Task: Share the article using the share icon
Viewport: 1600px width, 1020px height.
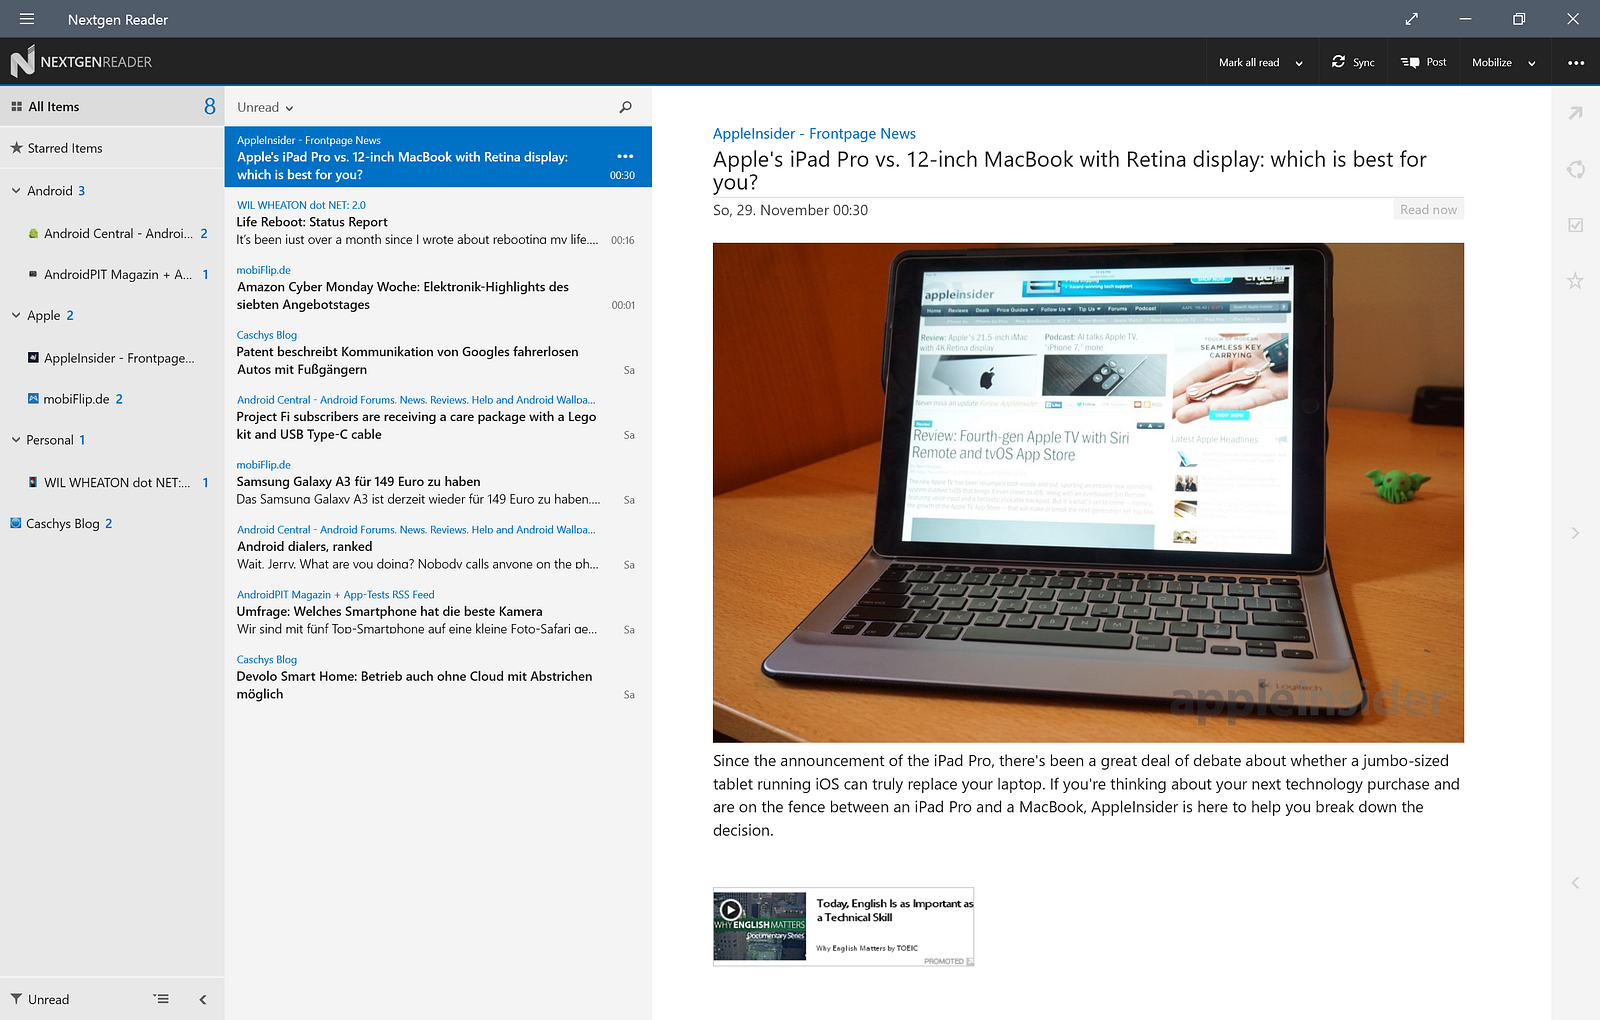Action: (x=1576, y=169)
